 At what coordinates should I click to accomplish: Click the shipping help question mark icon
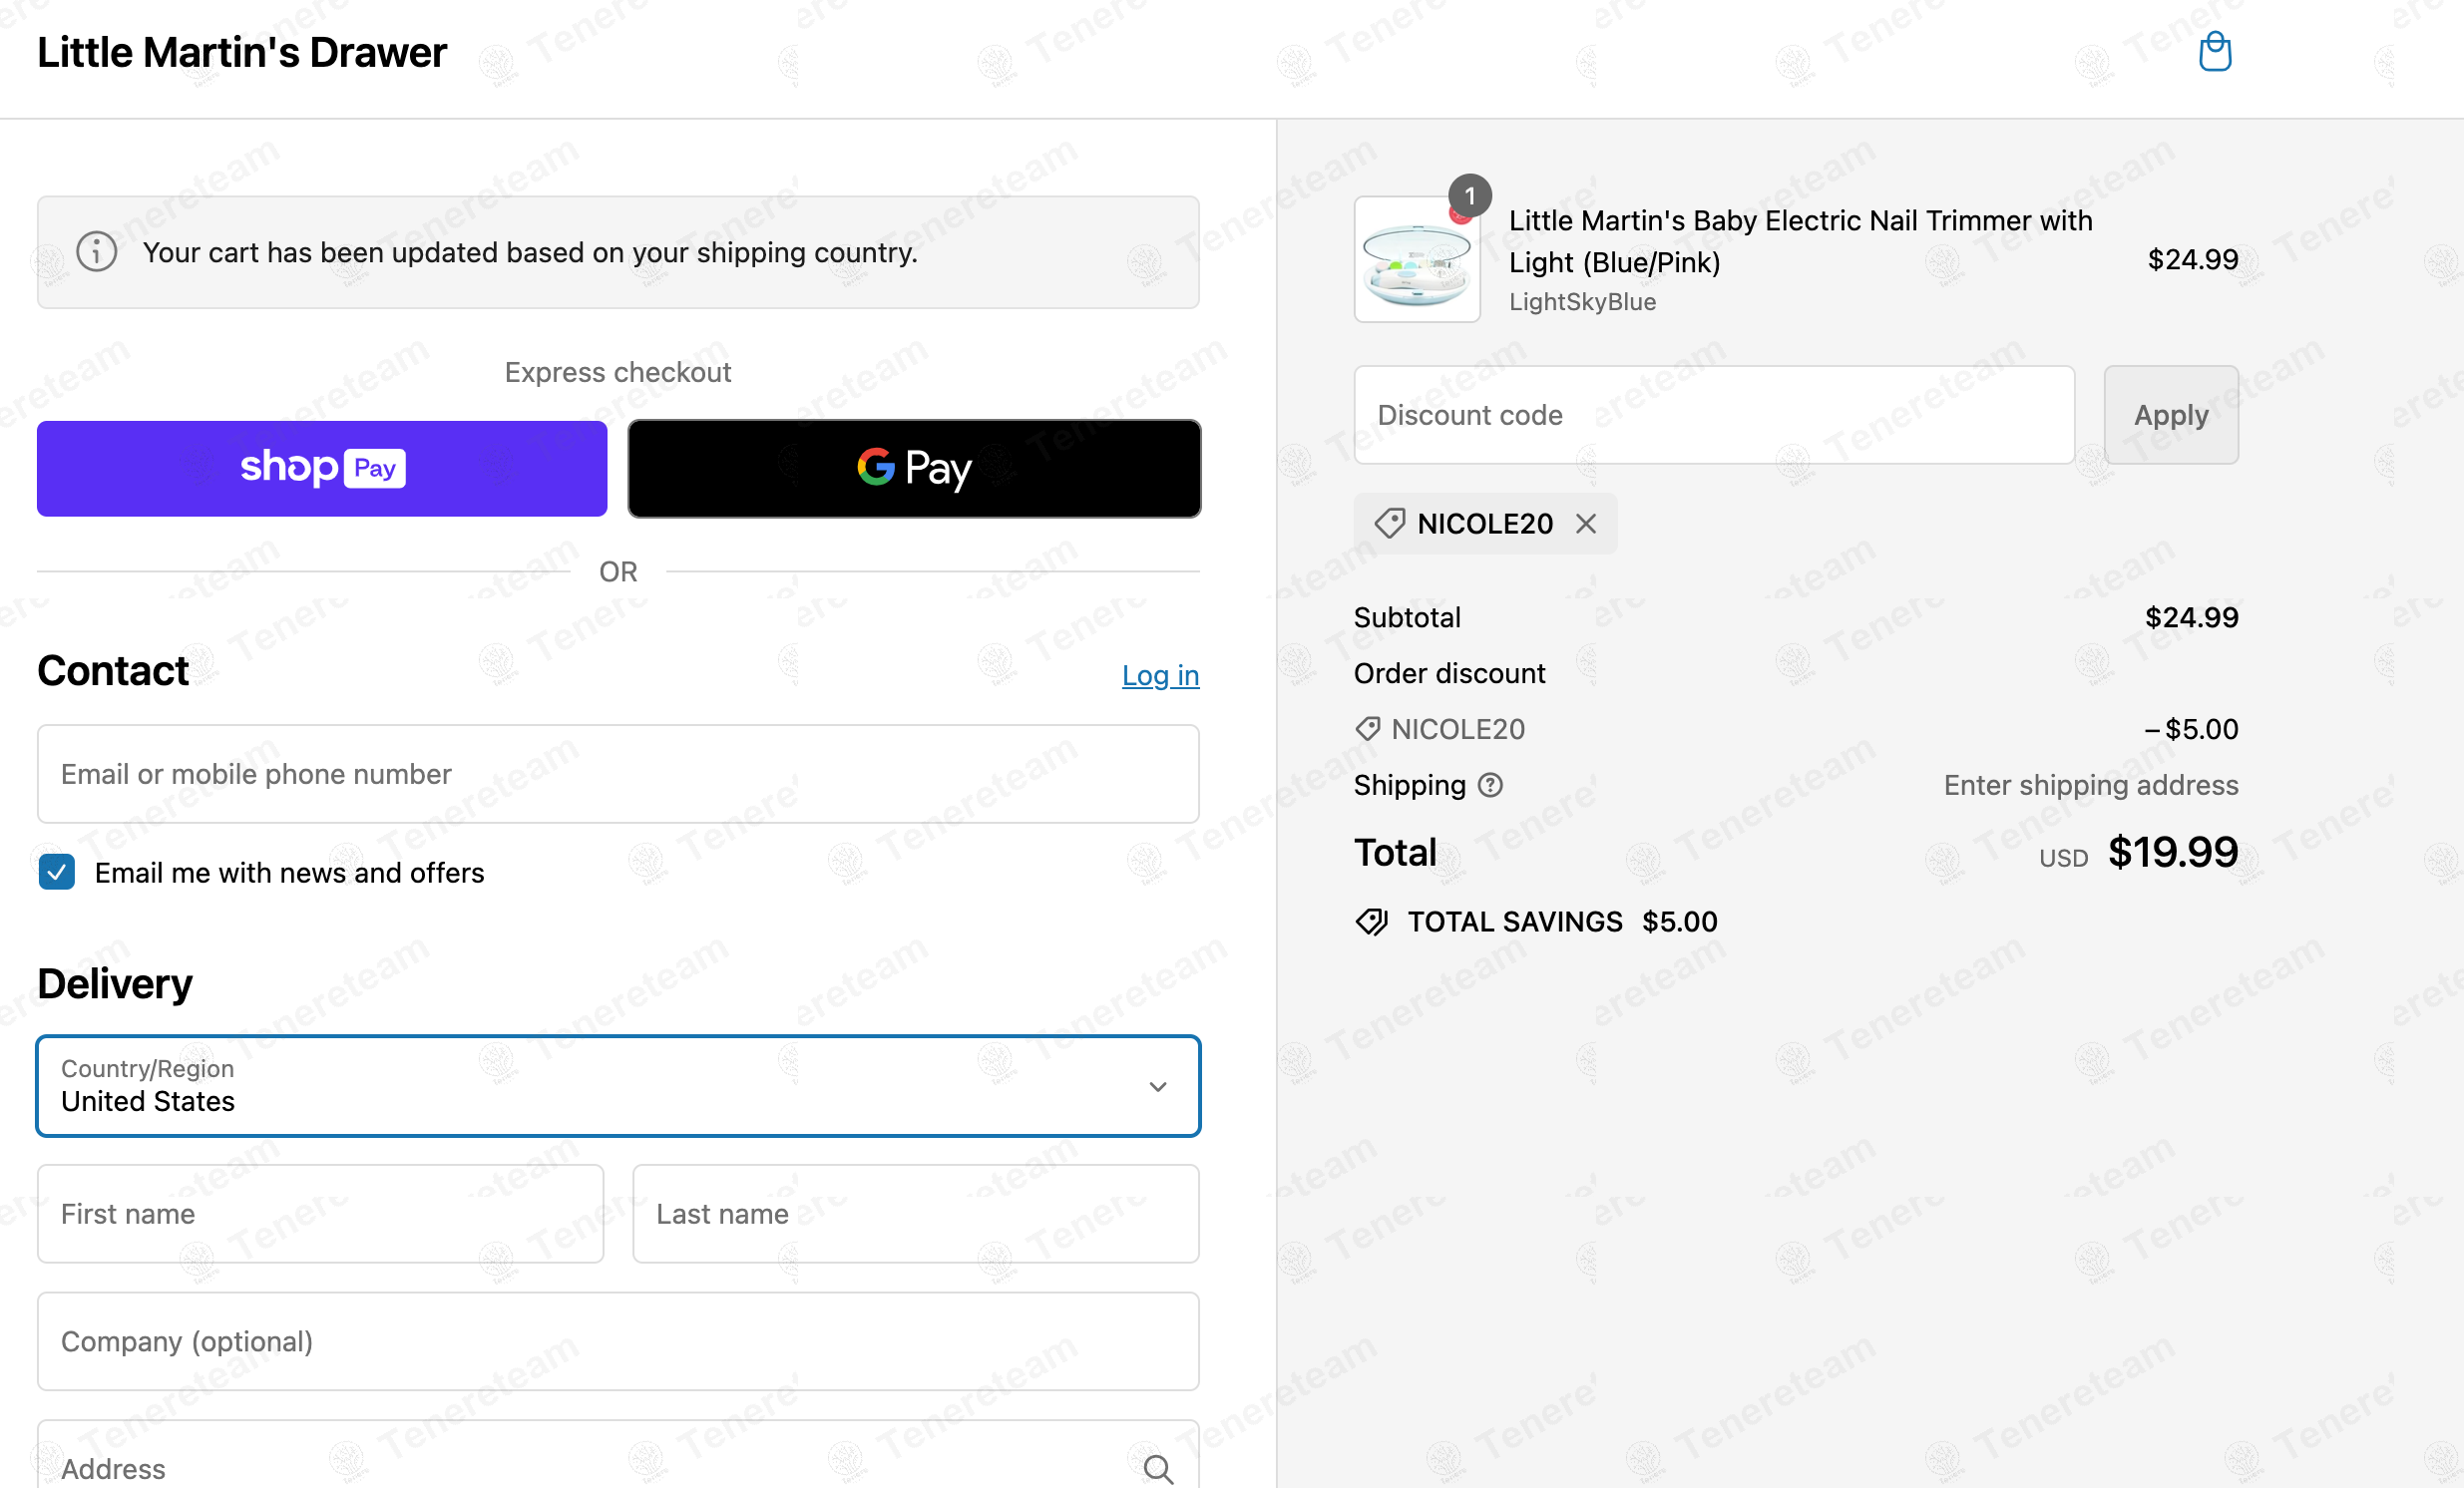(1490, 785)
